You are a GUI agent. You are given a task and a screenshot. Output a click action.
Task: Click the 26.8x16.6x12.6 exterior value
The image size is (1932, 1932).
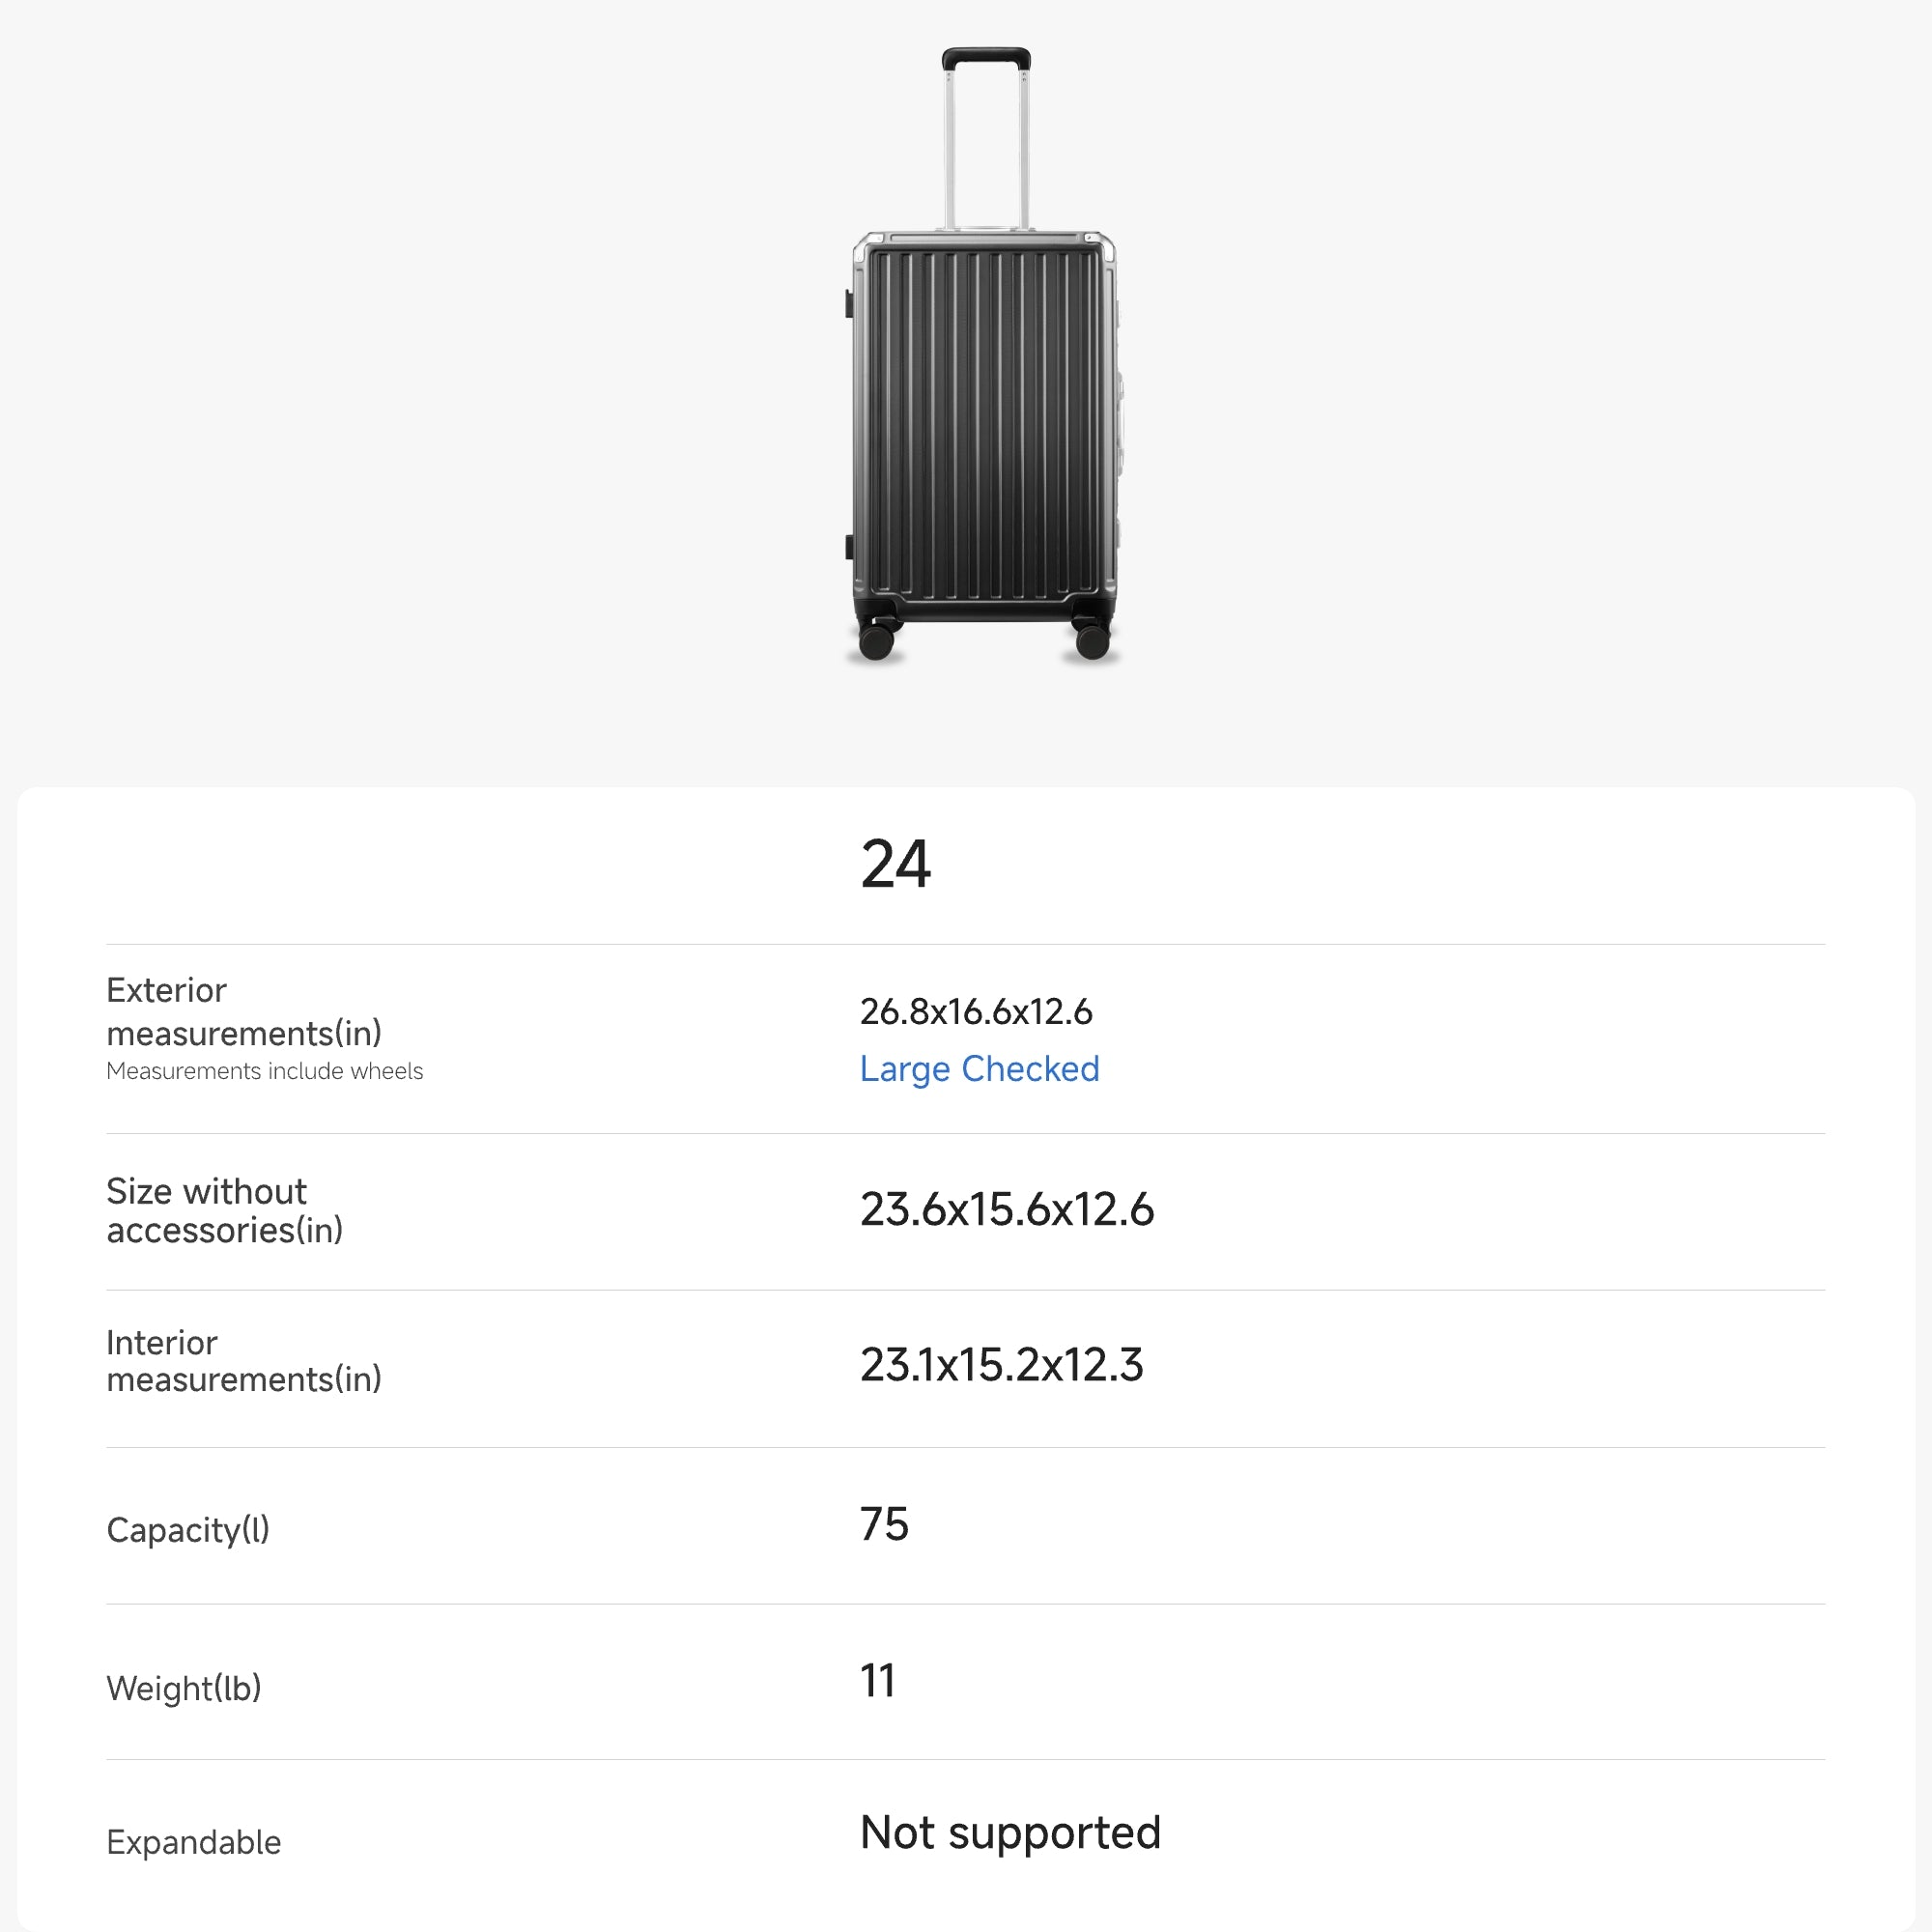(976, 1012)
